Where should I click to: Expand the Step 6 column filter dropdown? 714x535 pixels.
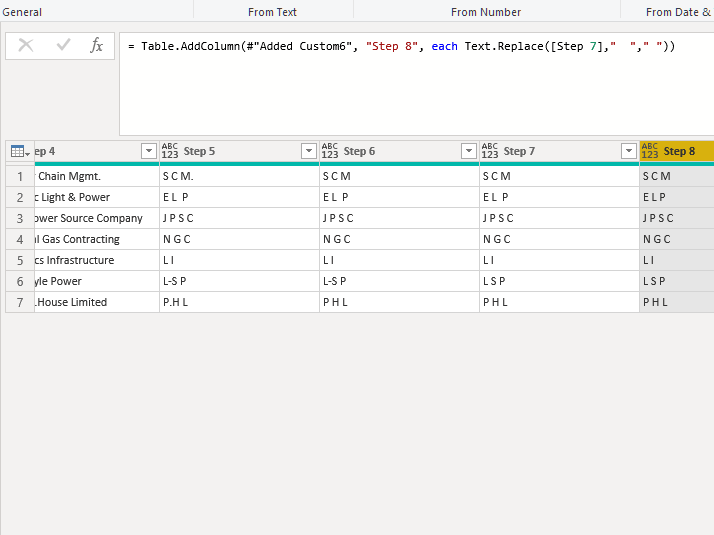click(x=469, y=151)
